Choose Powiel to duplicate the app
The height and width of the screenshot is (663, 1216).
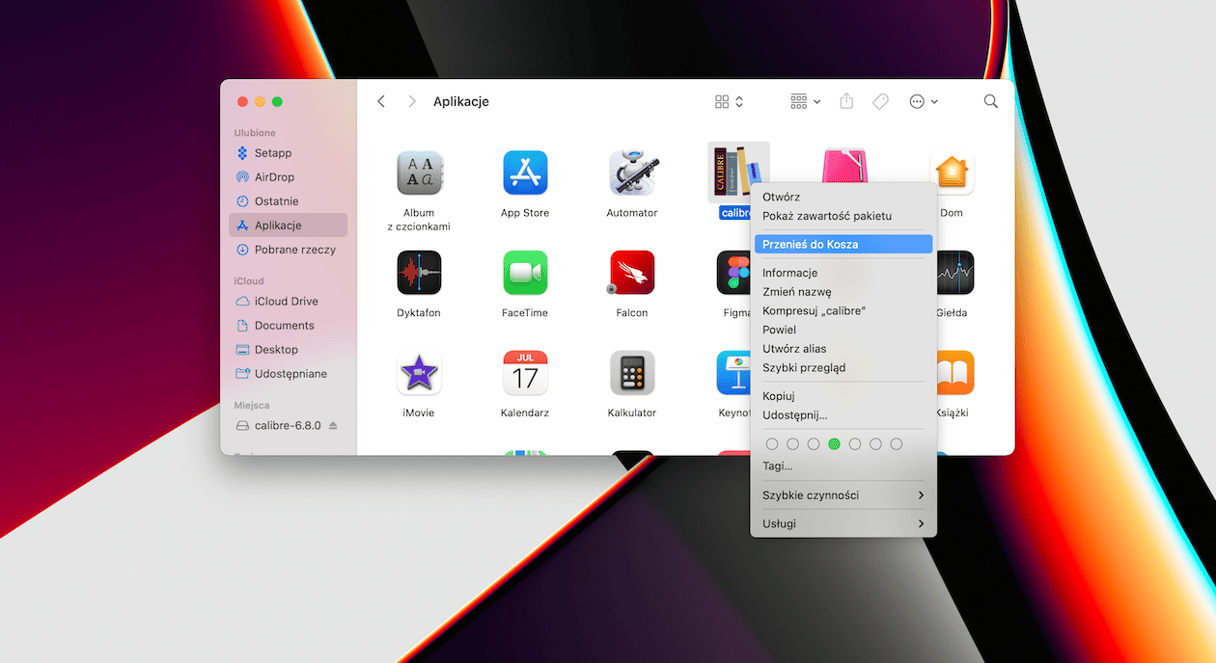pos(844,330)
